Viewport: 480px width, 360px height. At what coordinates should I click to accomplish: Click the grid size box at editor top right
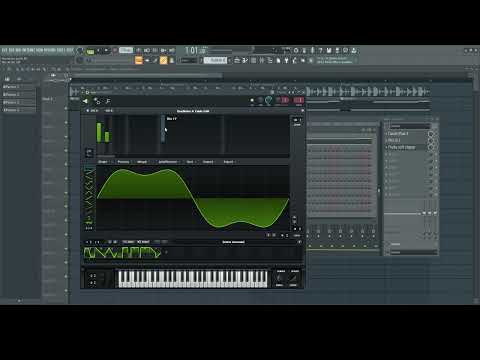297,120
